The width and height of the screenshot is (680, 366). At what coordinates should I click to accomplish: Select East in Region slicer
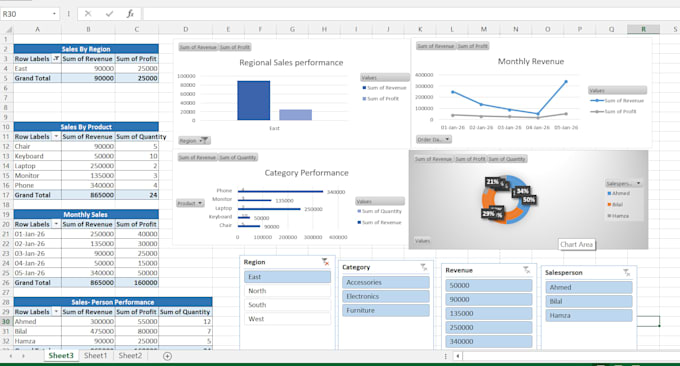287,277
